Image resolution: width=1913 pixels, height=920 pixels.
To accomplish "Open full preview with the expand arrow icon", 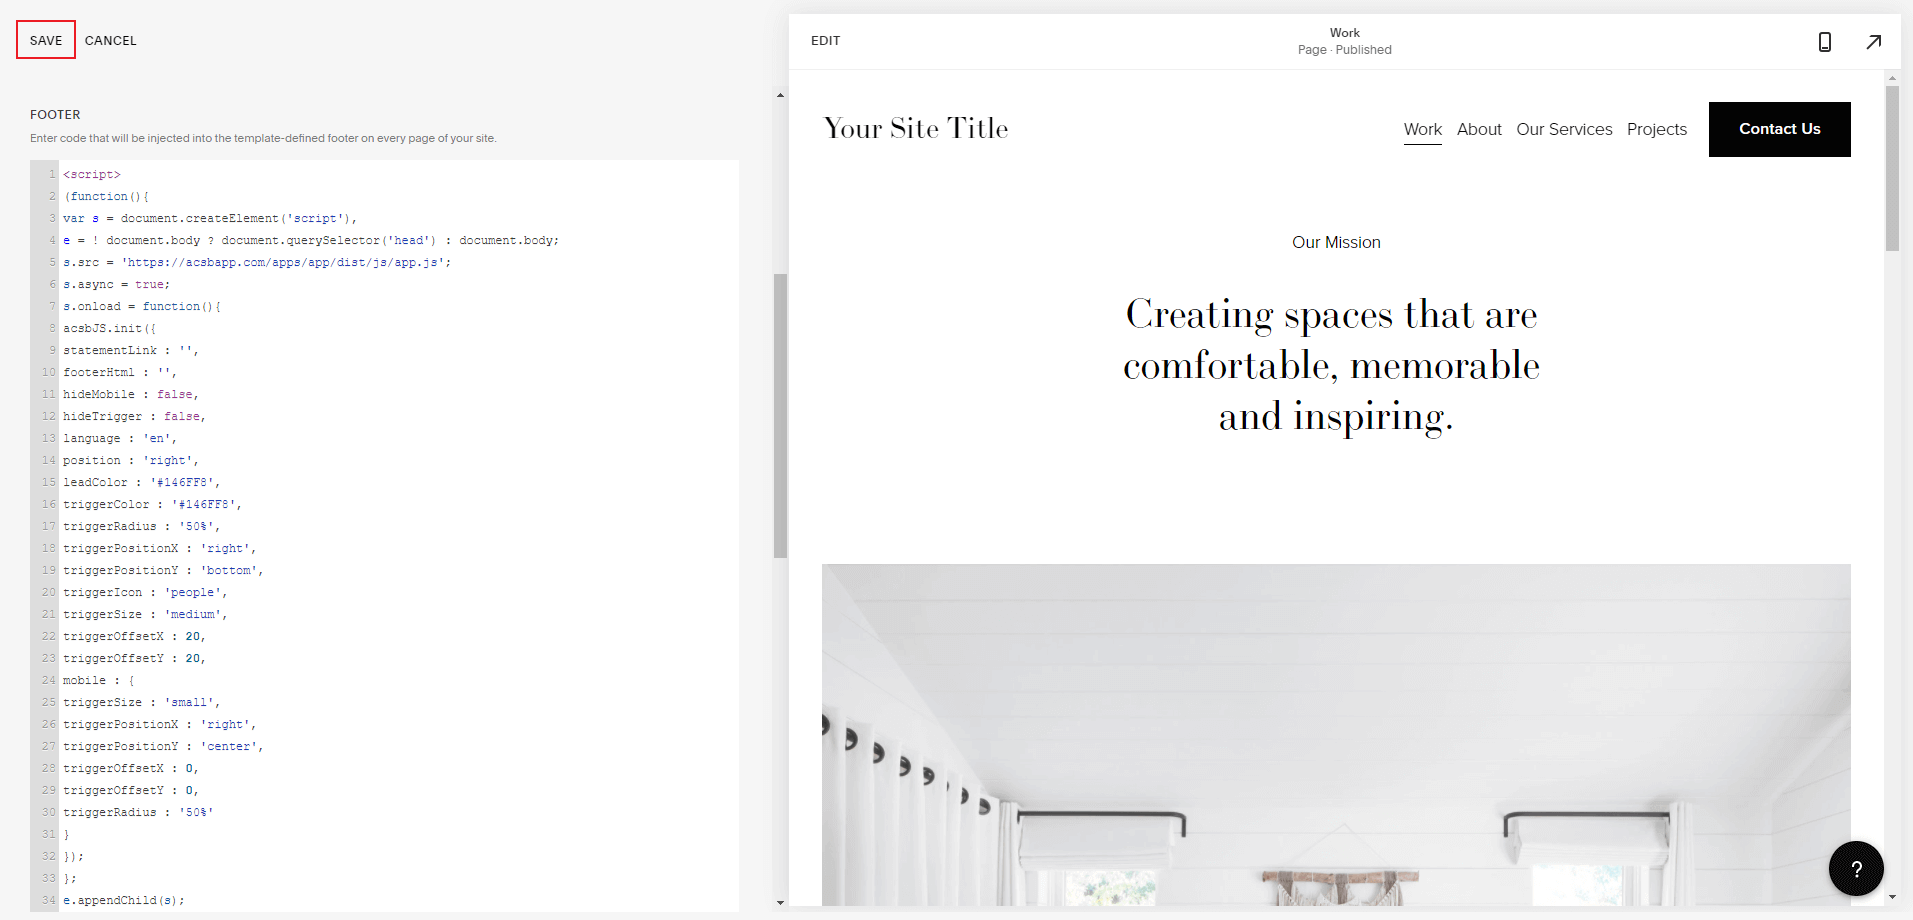I will 1874,42.
